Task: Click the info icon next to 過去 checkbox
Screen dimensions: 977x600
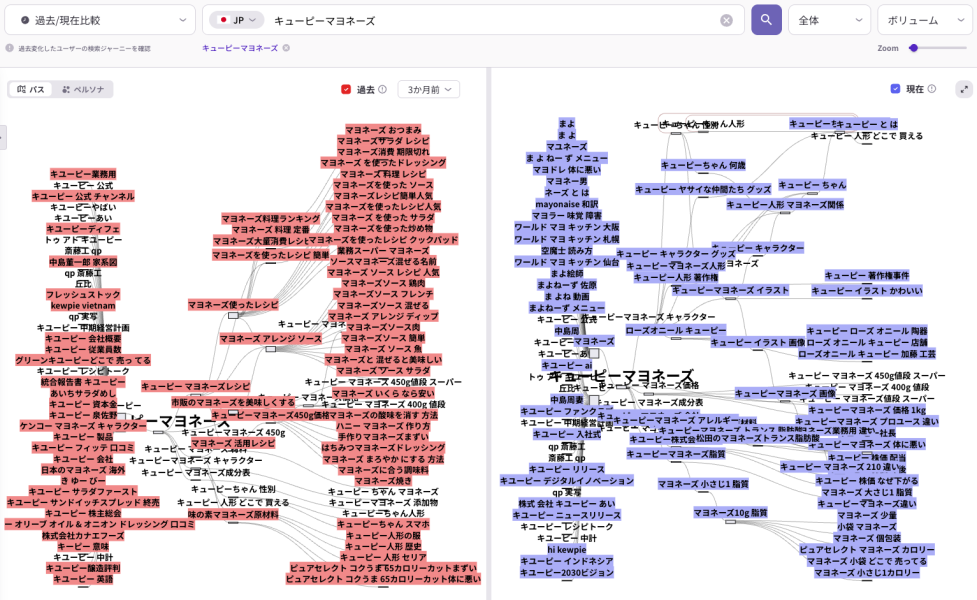Action: (x=383, y=89)
